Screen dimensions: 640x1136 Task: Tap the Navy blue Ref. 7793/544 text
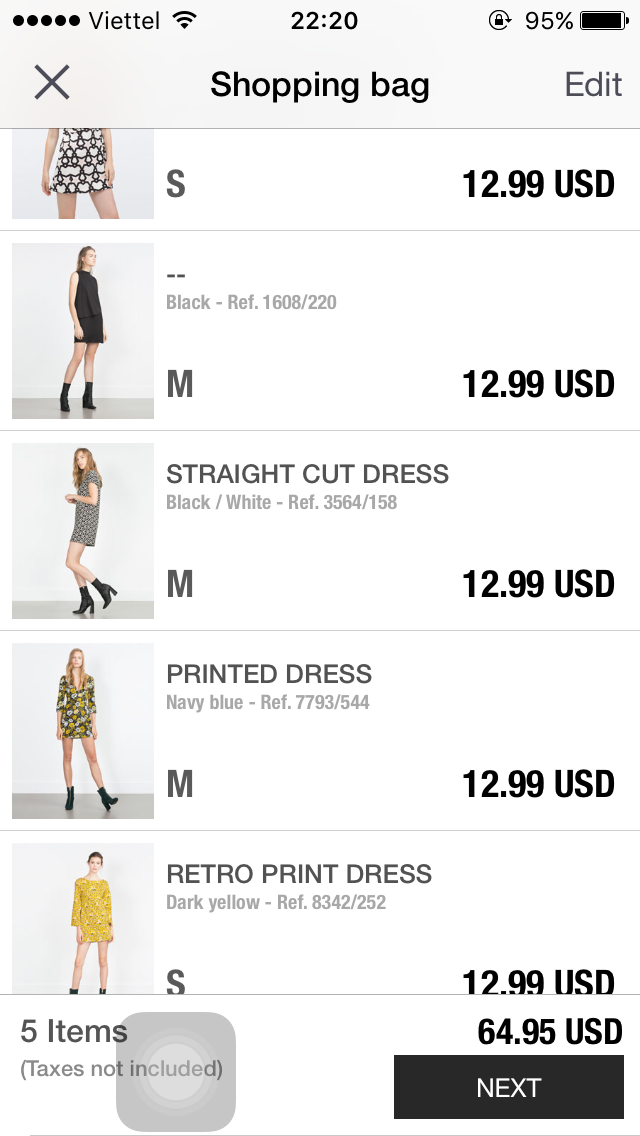tap(267, 702)
